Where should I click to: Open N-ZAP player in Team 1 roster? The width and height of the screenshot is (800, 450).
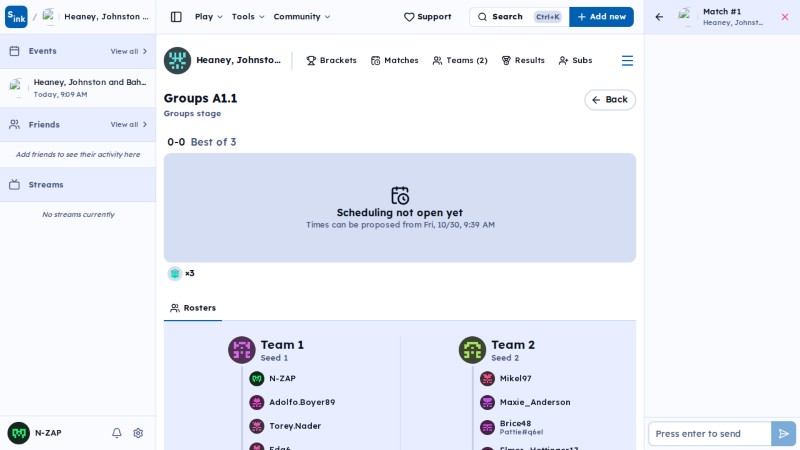[272, 379]
